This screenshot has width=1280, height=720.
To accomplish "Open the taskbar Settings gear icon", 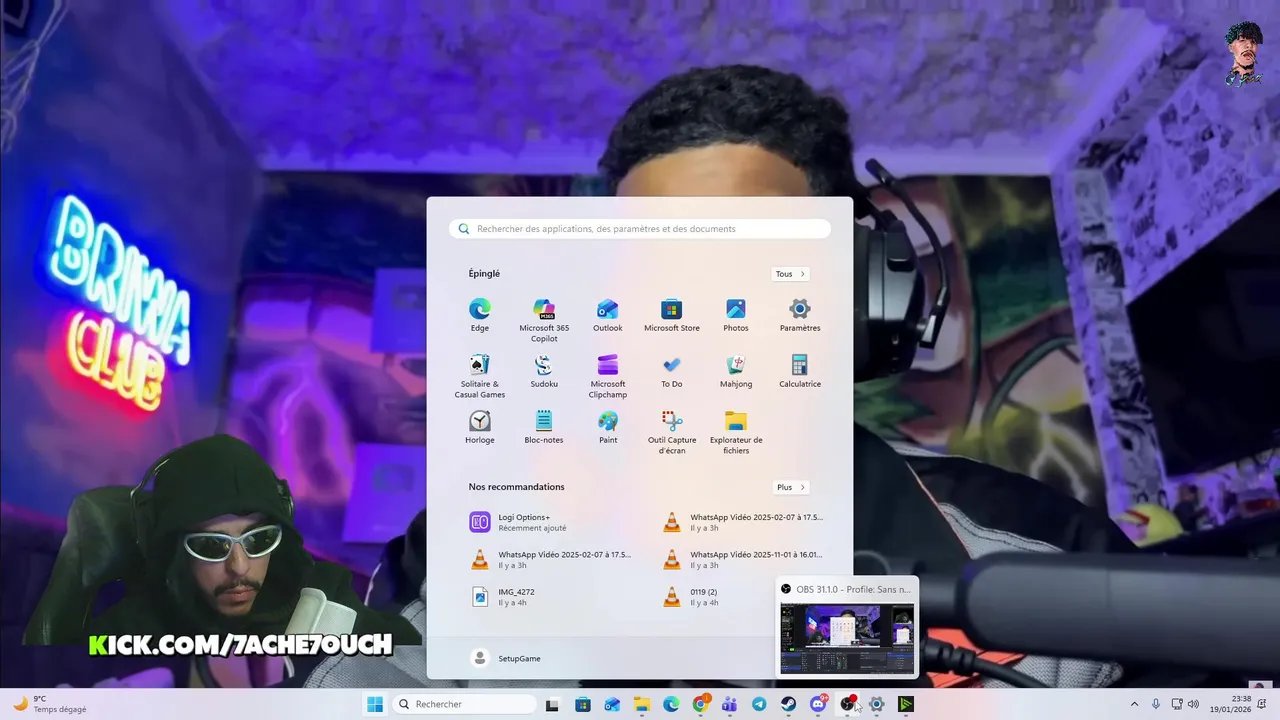I will coord(876,704).
